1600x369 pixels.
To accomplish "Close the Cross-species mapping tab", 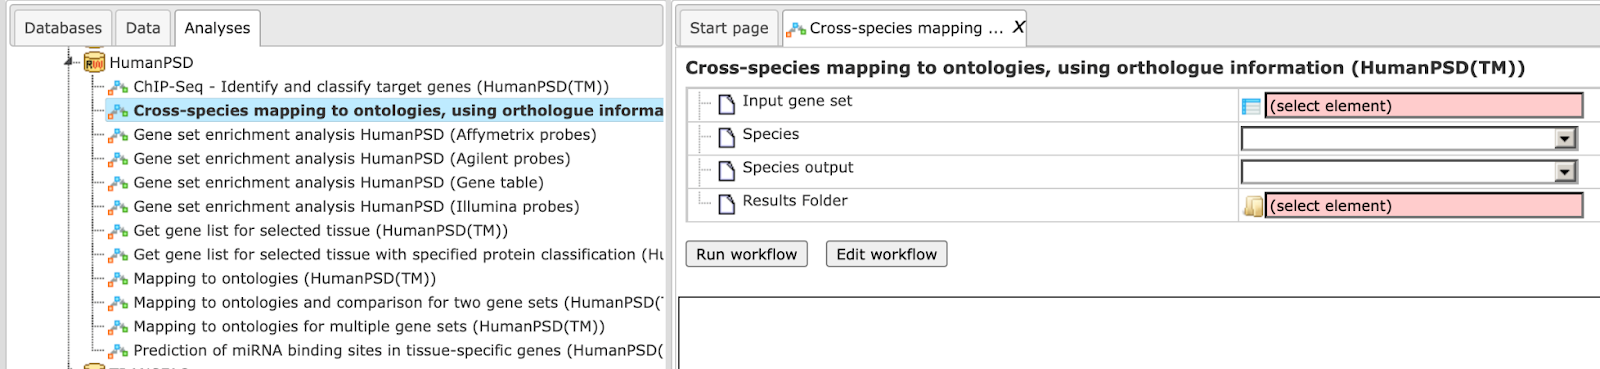I will click(x=1018, y=27).
